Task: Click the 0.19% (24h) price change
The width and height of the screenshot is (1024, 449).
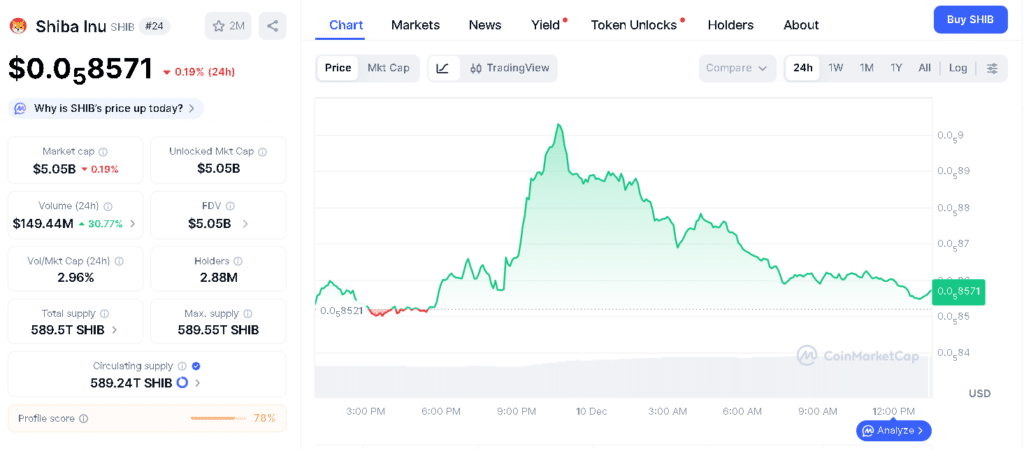Action: 199,72
